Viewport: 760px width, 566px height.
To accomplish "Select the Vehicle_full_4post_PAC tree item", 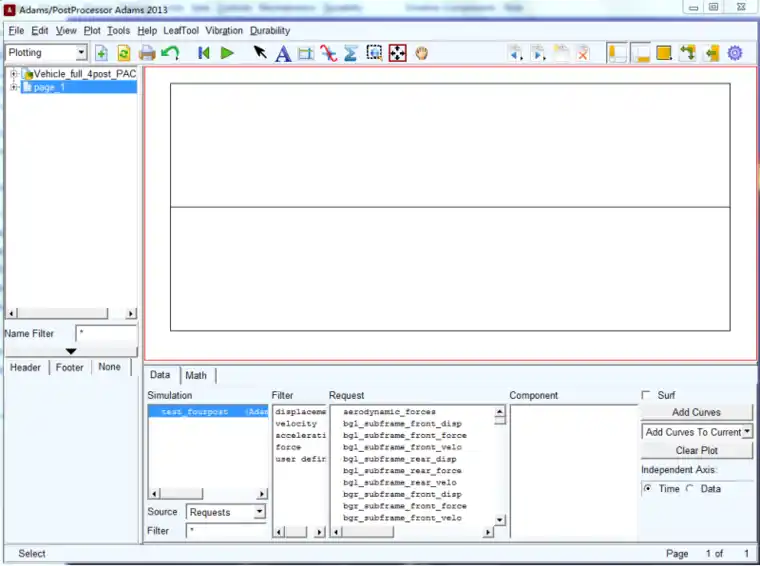I will [85, 74].
